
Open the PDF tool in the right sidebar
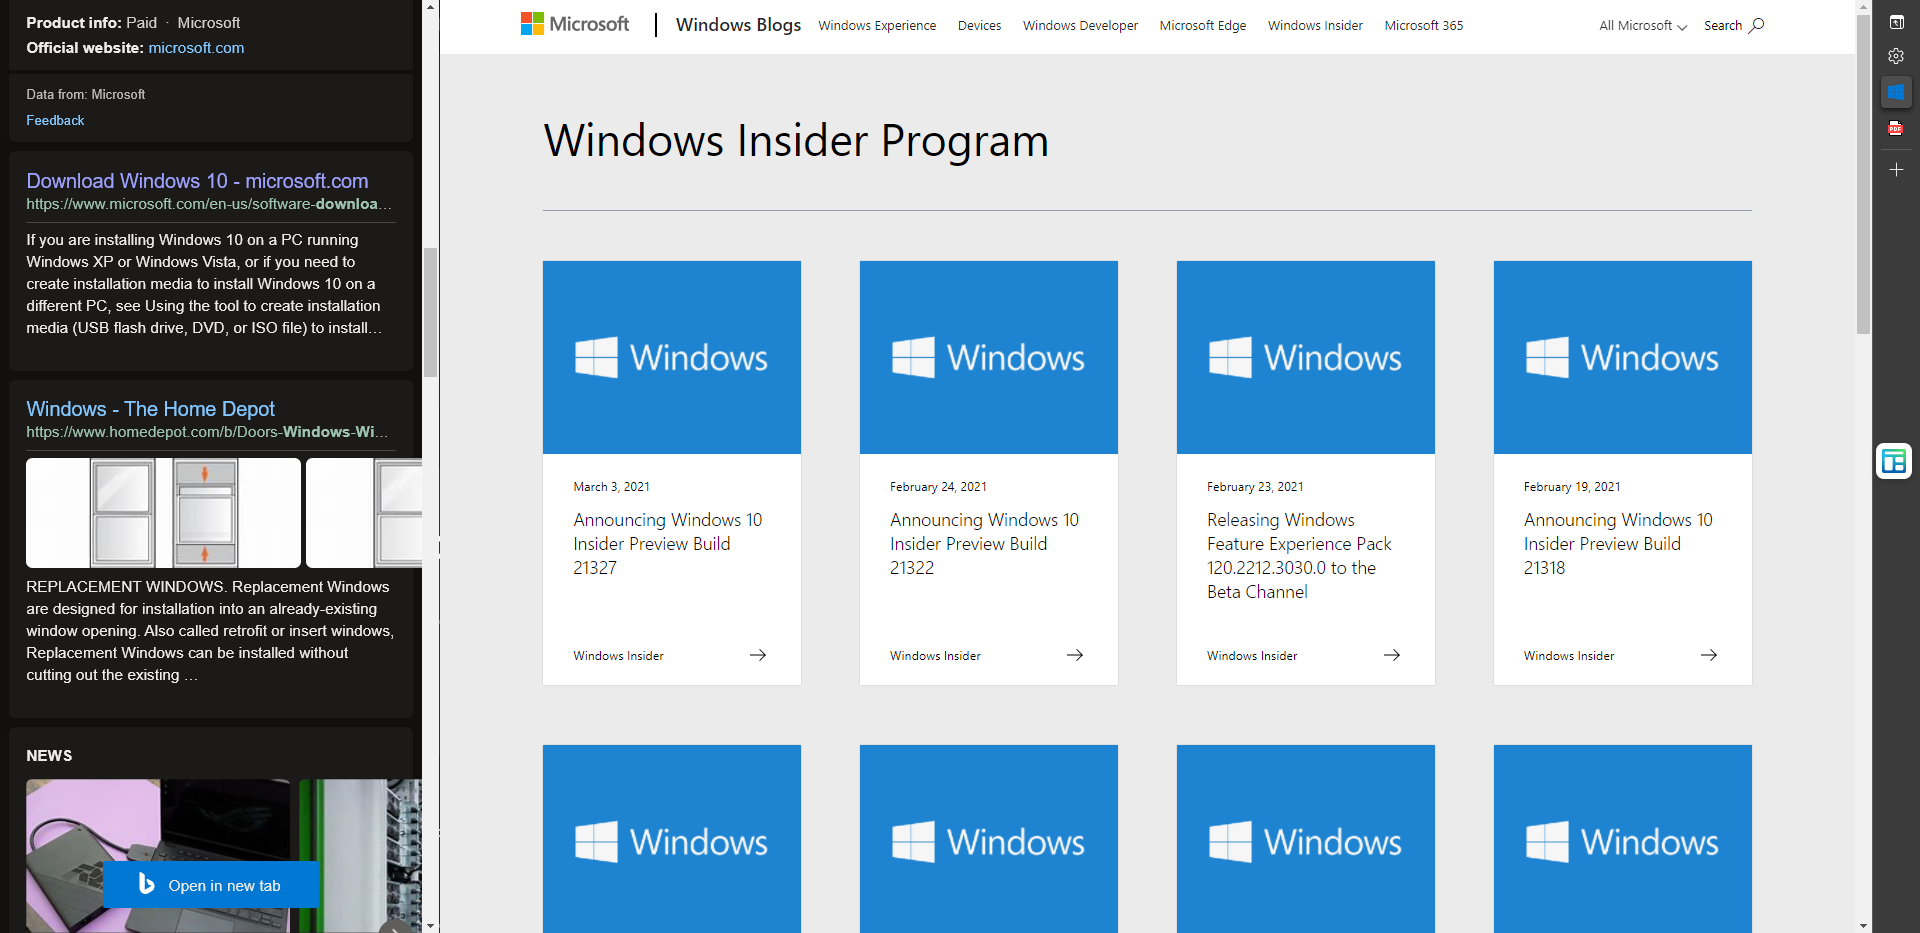click(x=1897, y=128)
